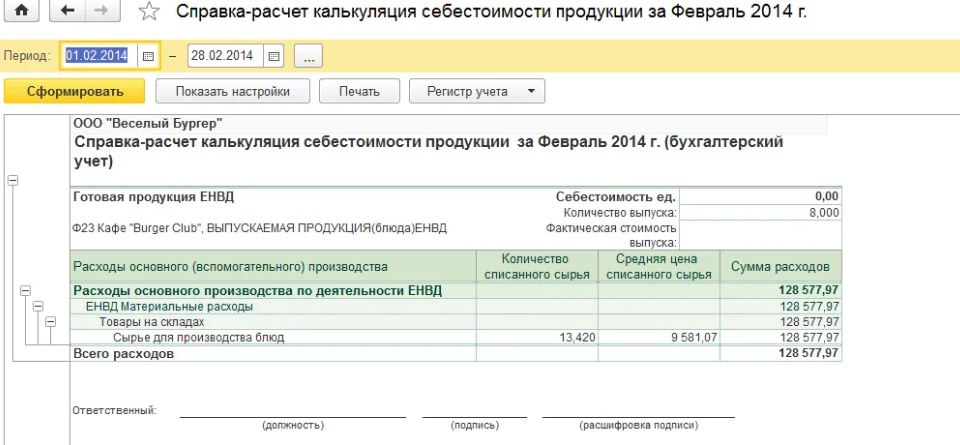
Task: Select the Ответственный label
Action: click(x=114, y=410)
